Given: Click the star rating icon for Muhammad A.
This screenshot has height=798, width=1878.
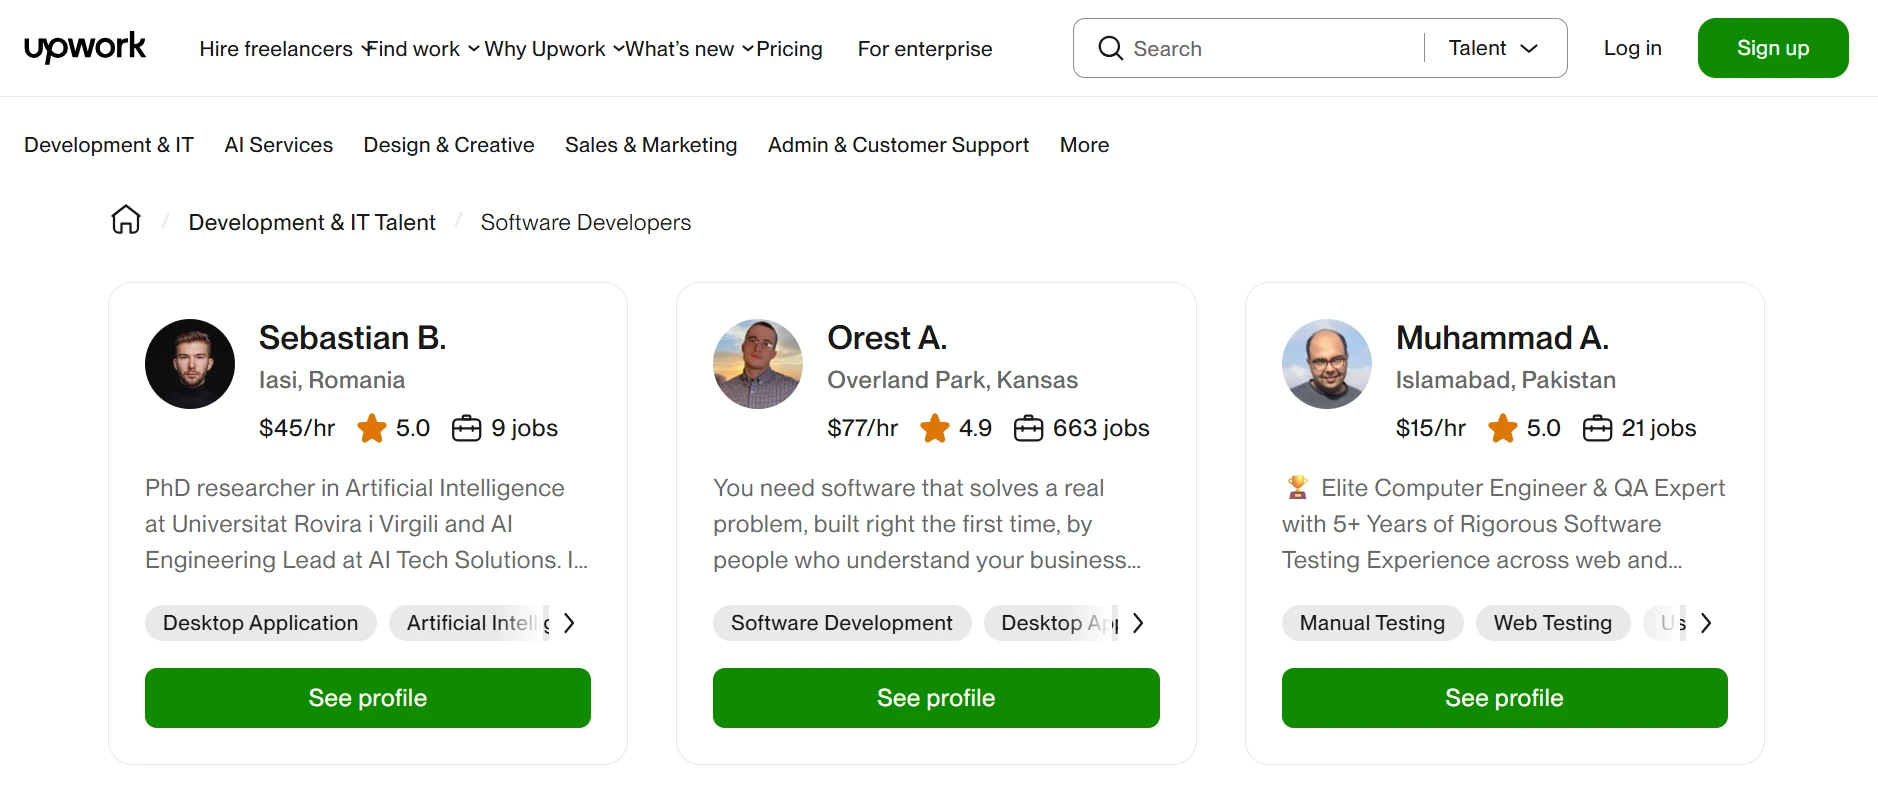Looking at the screenshot, I should click(1503, 428).
